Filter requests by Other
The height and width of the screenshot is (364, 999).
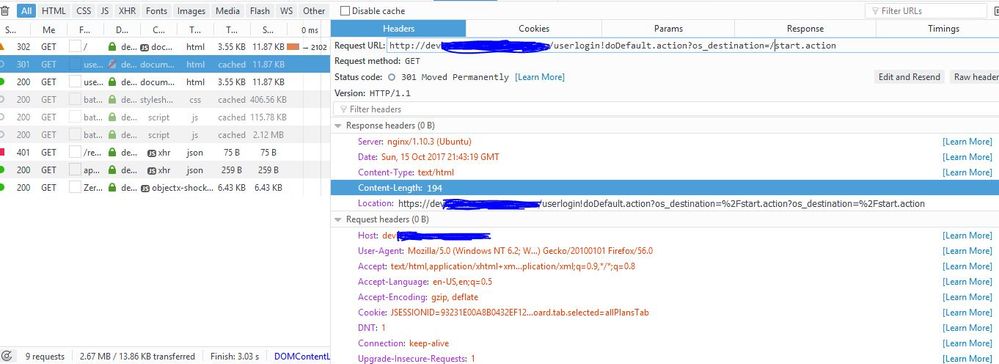[313, 11]
